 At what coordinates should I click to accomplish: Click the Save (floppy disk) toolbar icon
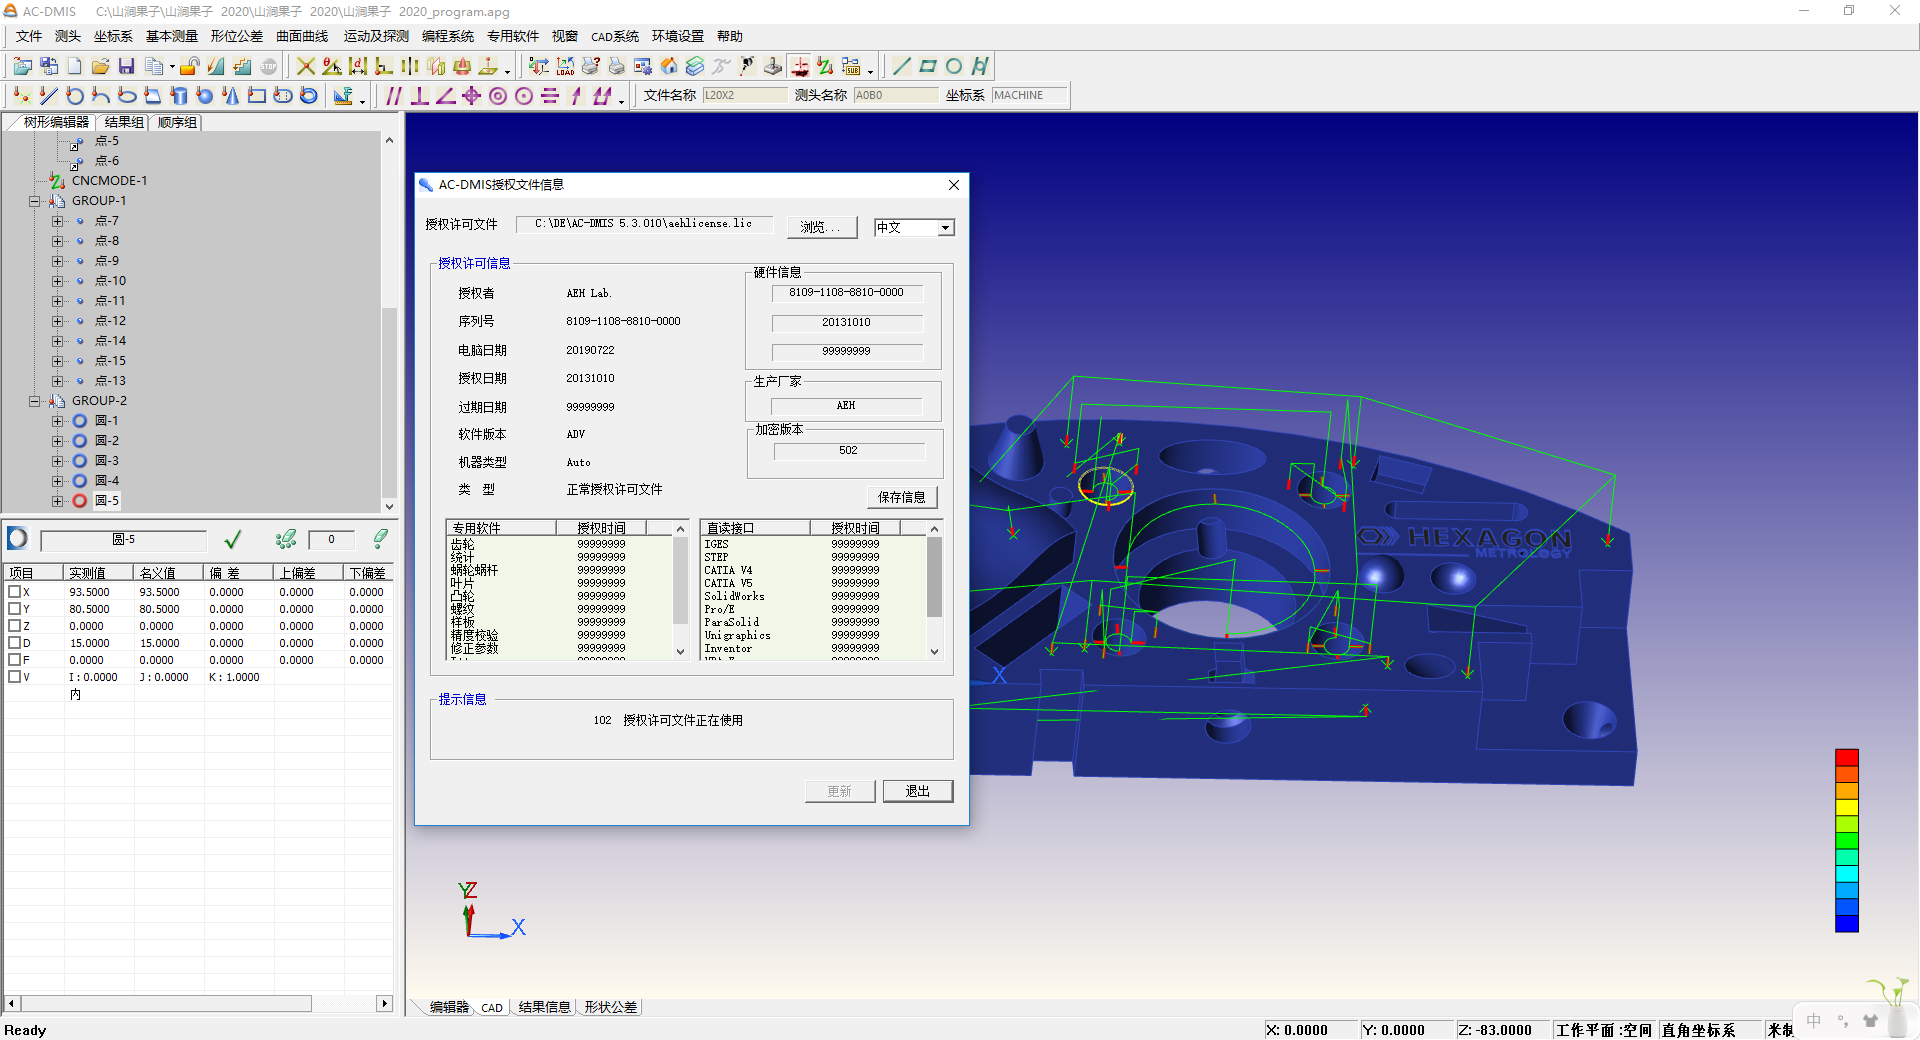point(126,66)
